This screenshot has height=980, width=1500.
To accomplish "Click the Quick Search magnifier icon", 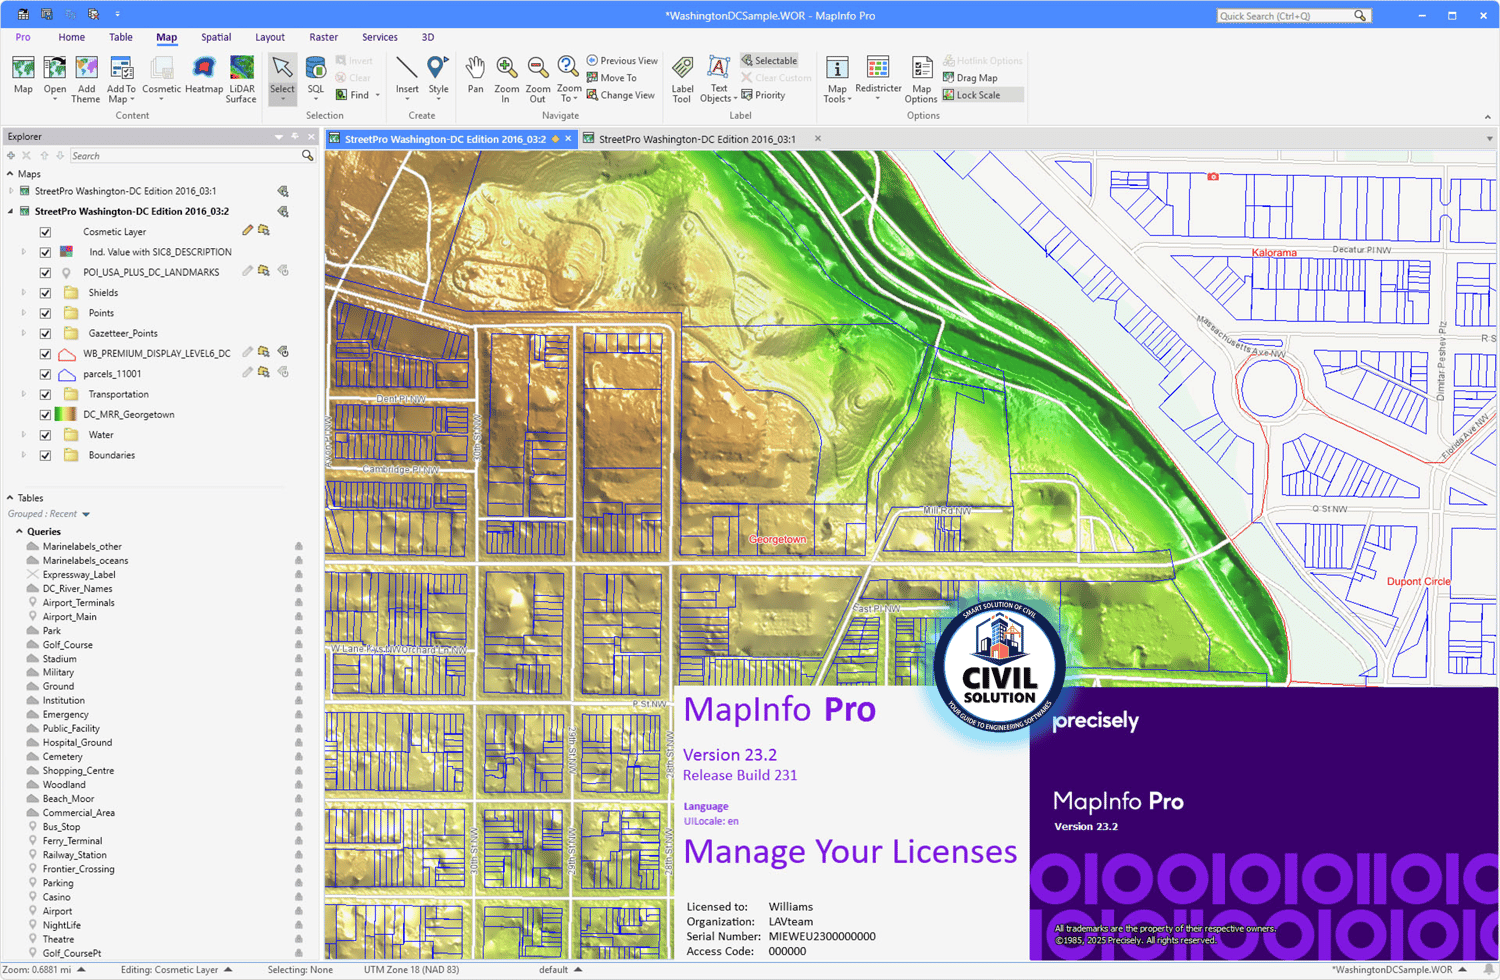I will click(x=1360, y=16).
